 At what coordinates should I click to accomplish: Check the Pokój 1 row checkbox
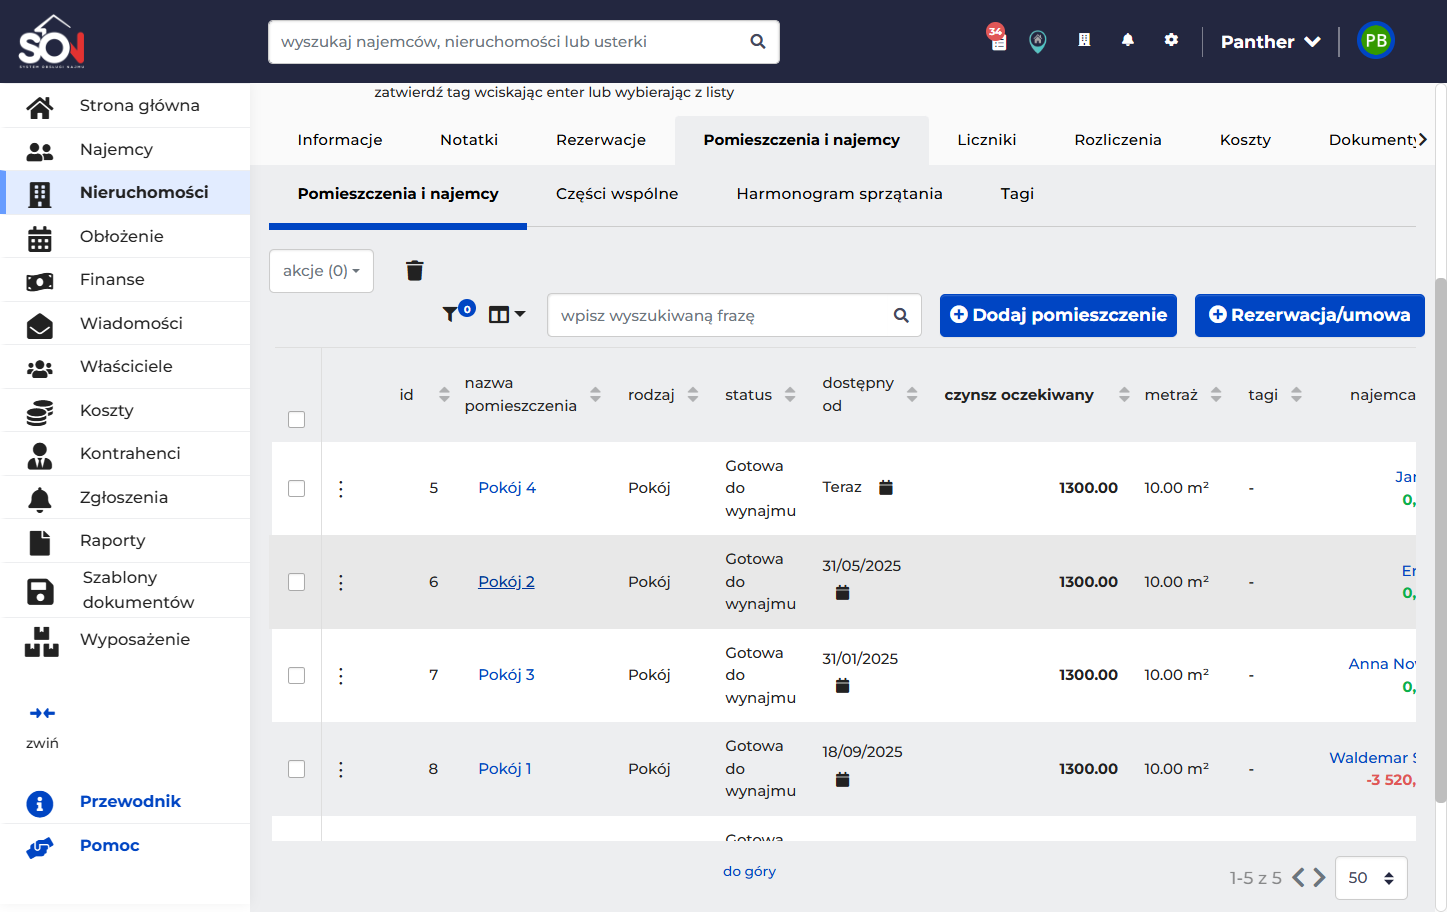point(297,769)
